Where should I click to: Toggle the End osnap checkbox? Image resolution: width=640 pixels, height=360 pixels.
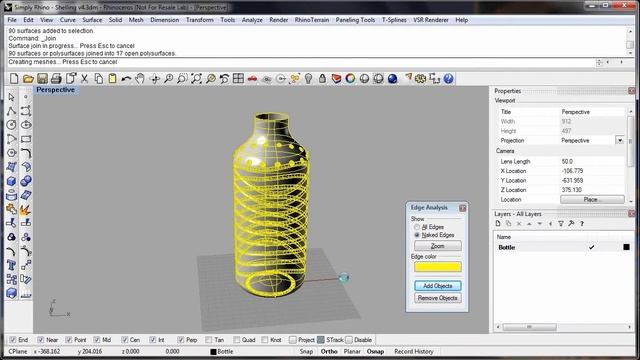[13, 340]
